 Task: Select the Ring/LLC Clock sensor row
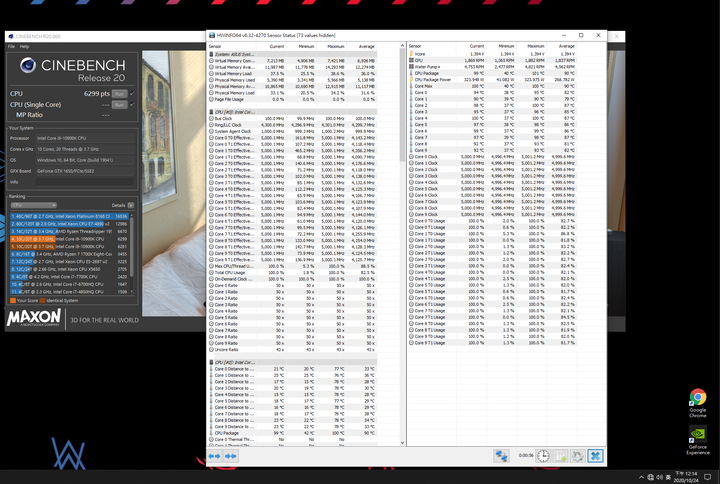tap(293, 125)
